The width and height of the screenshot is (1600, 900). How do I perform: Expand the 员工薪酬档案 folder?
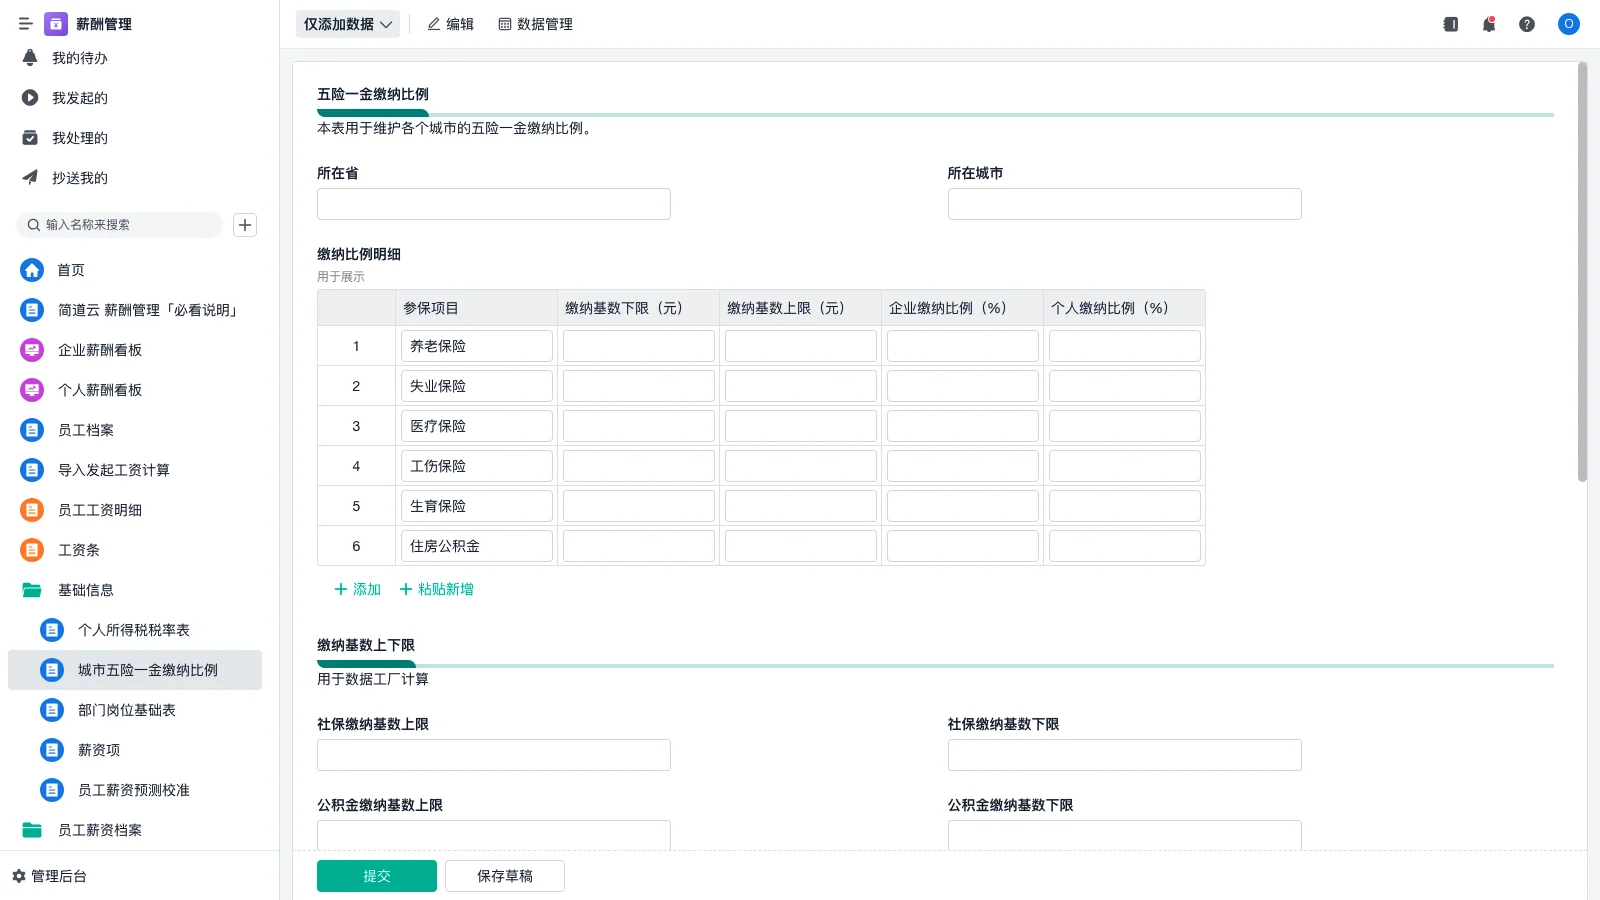tap(99, 830)
